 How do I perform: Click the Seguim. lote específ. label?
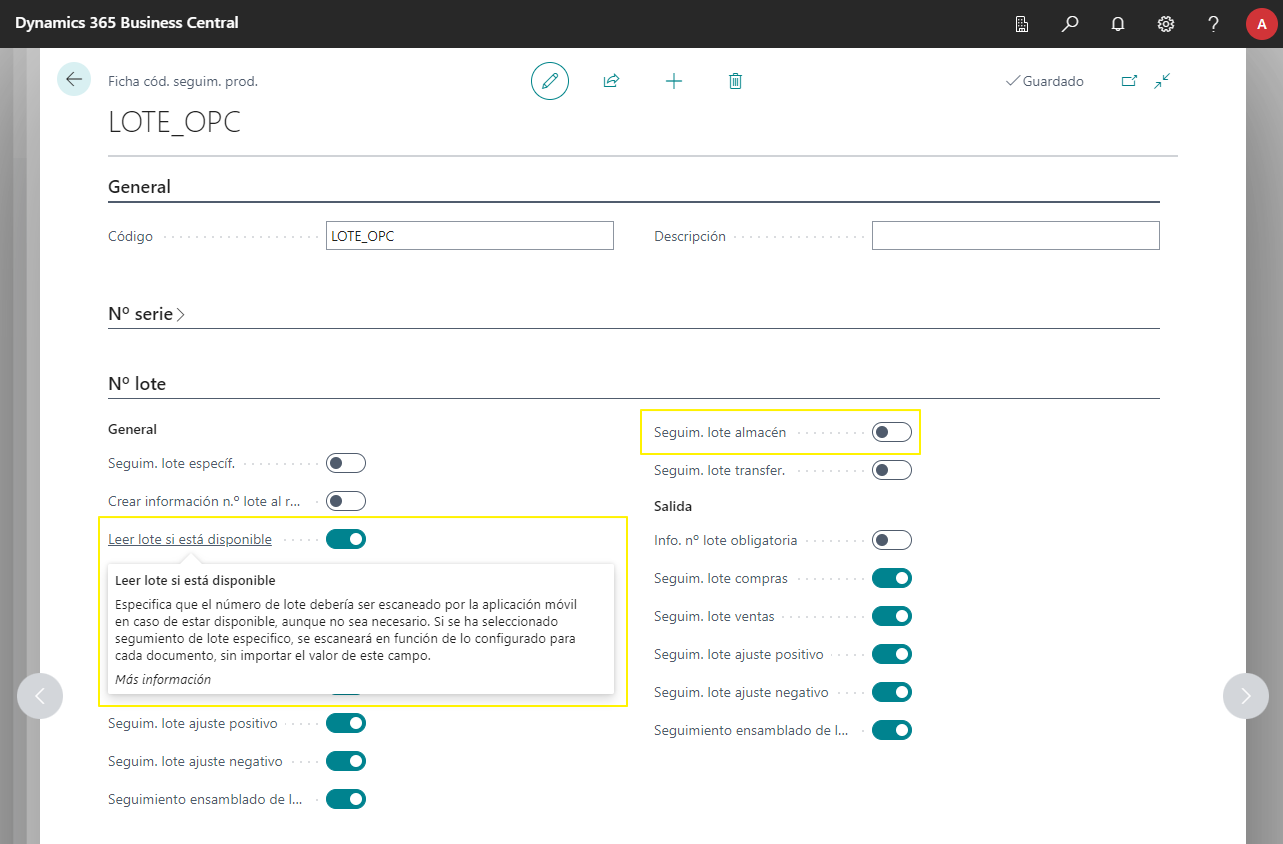click(x=172, y=463)
